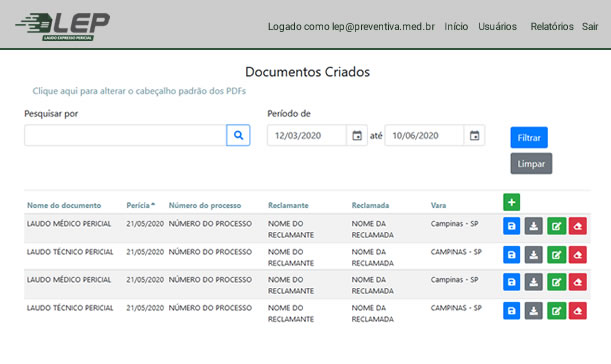This screenshot has width=611, height=364.
Task: Click green edit icon in first LAUDO MÉDICO PERICIAL row
Action: (x=556, y=226)
